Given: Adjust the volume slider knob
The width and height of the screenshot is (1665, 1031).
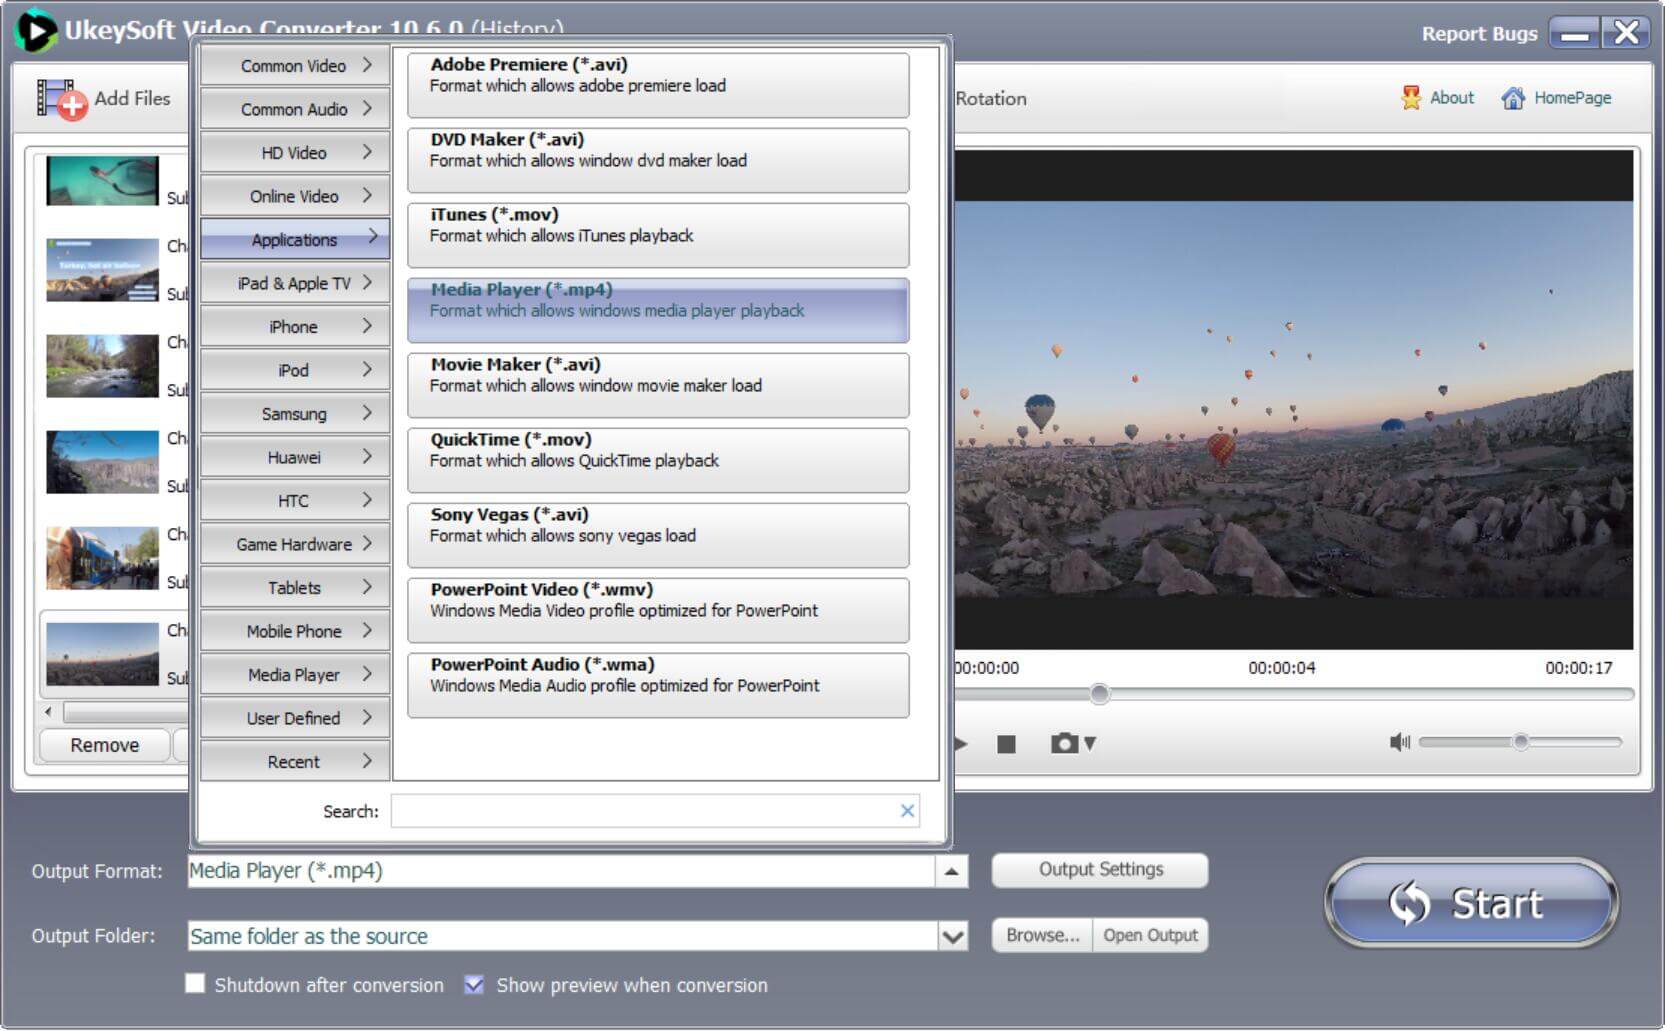Looking at the screenshot, I should pos(1520,742).
